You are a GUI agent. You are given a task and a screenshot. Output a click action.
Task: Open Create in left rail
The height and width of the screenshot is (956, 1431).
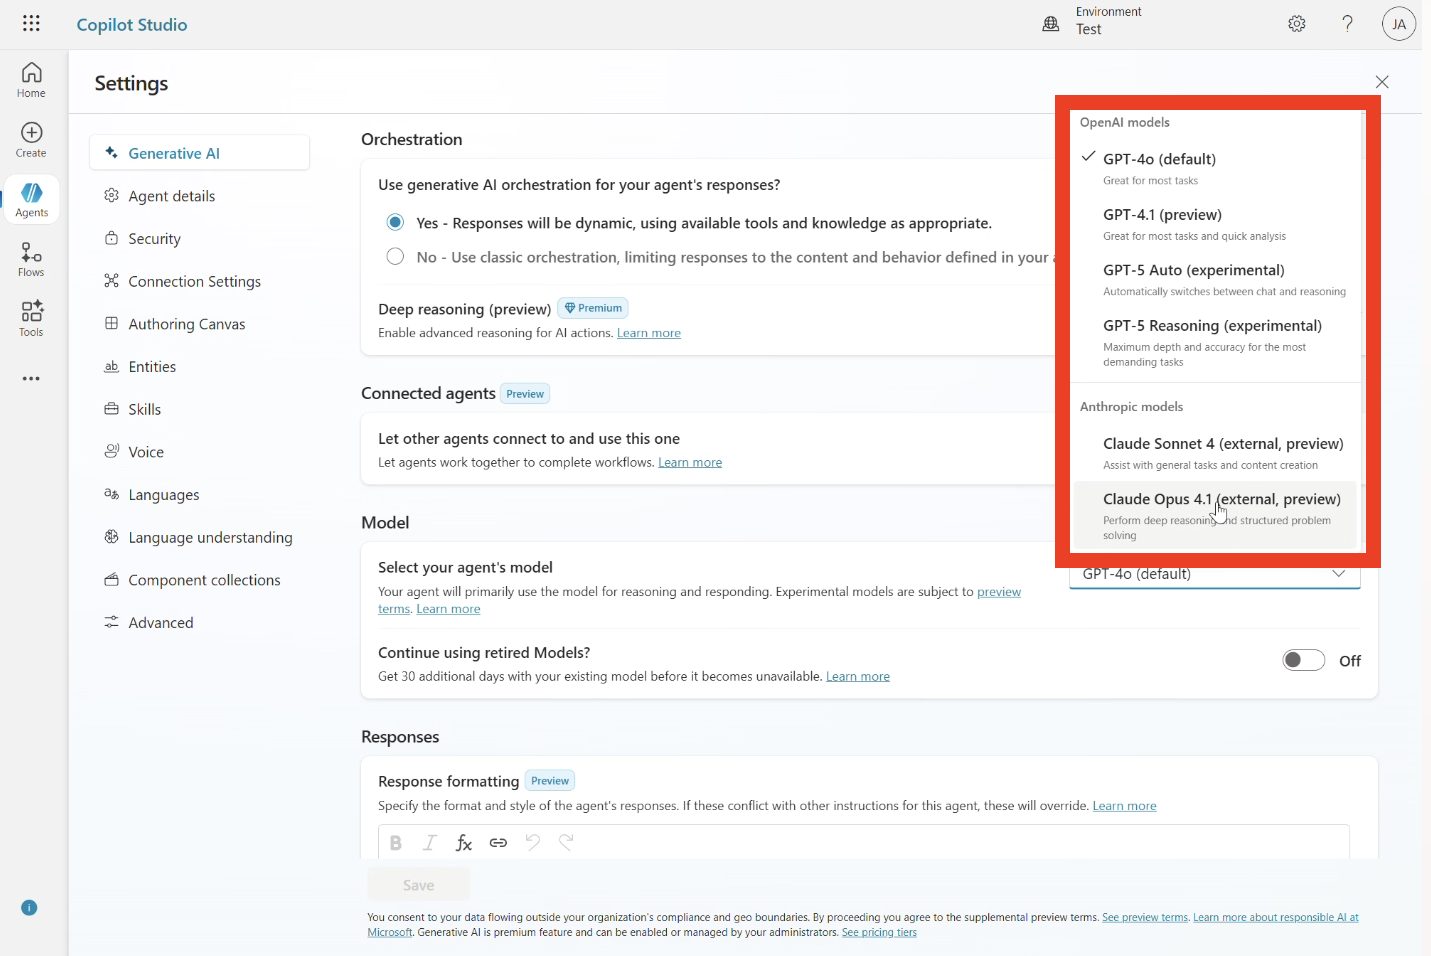click(31, 140)
